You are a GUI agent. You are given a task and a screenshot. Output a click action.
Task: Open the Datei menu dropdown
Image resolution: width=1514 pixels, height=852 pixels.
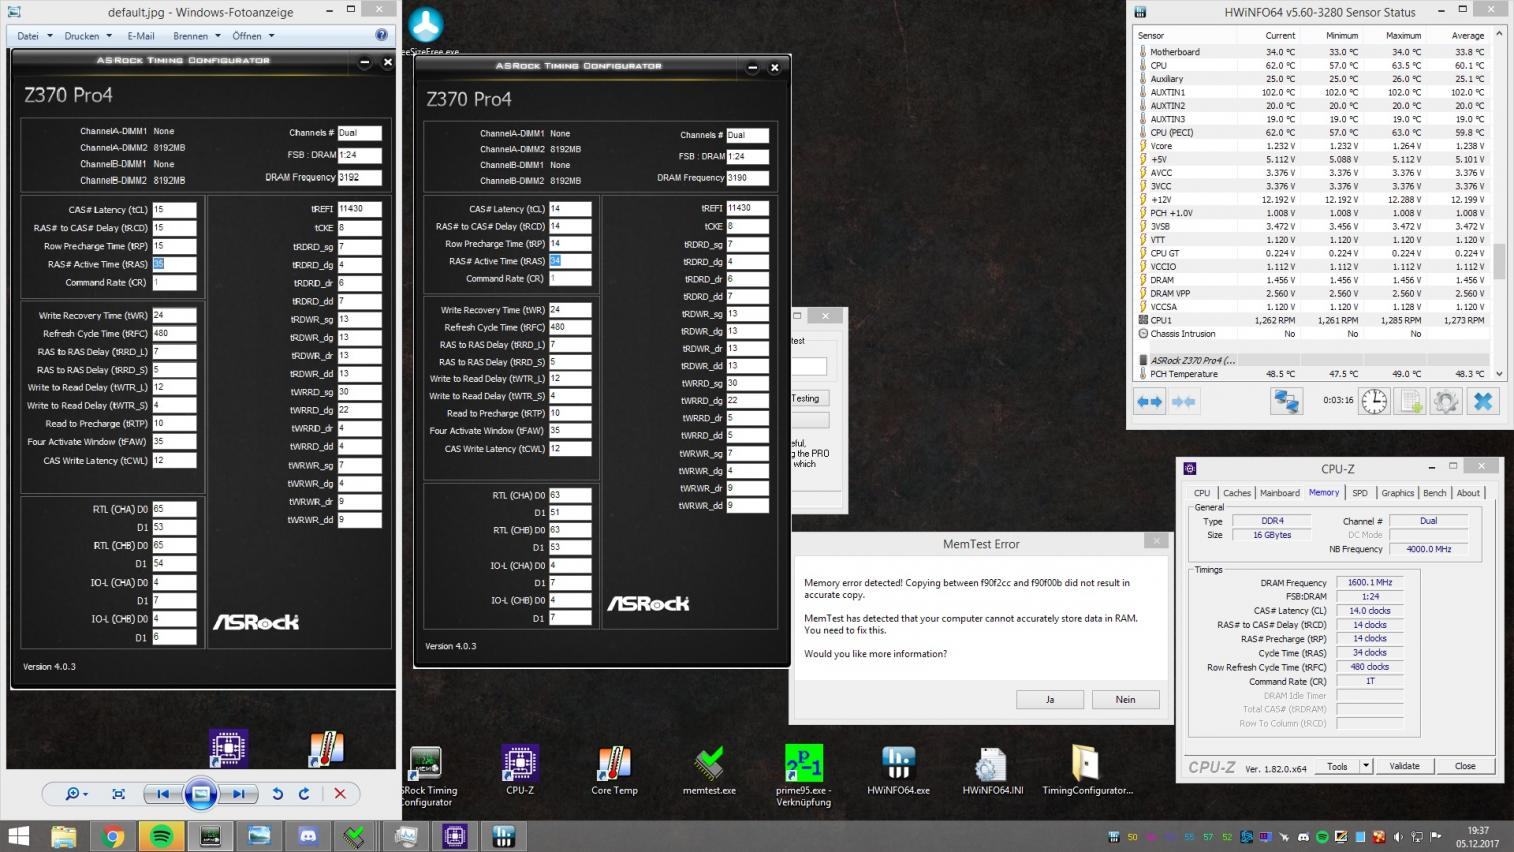[34, 36]
